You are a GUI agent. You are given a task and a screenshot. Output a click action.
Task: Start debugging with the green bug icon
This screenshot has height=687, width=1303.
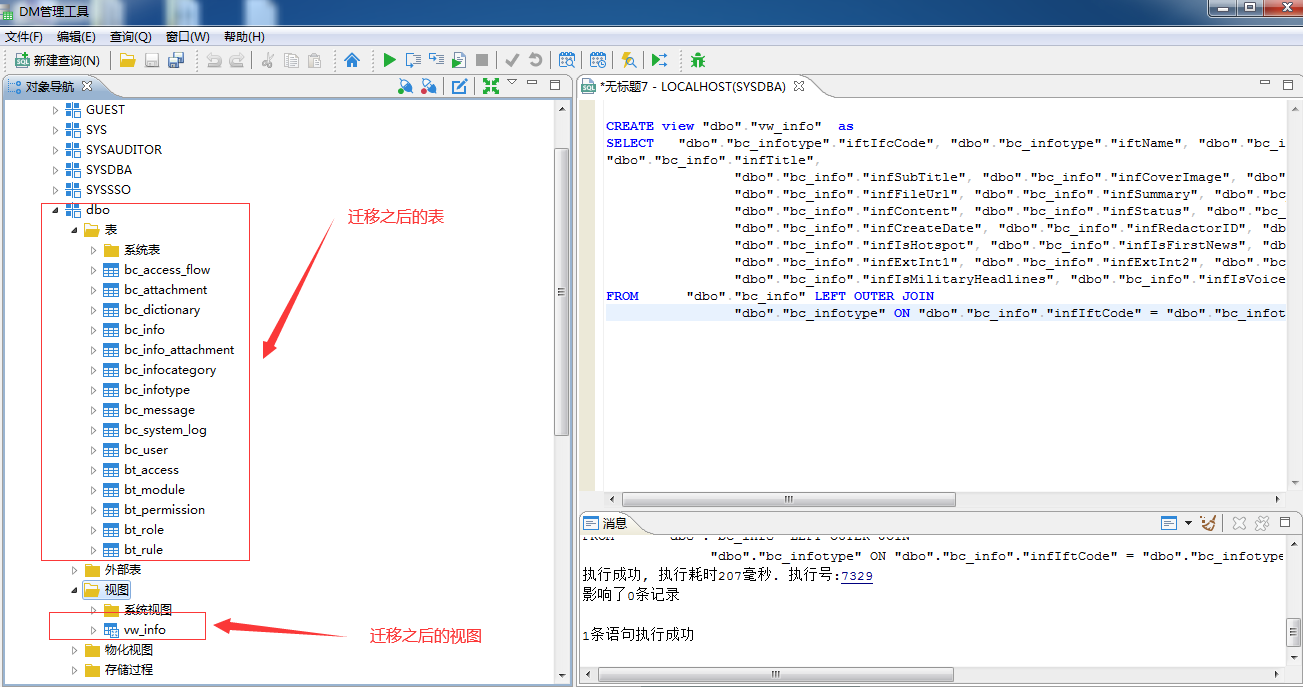[697, 60]
